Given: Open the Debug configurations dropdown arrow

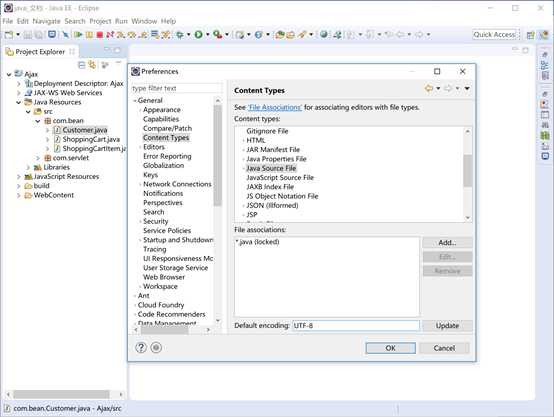Looking at the screenshot, I should click(x=189, y=35).
